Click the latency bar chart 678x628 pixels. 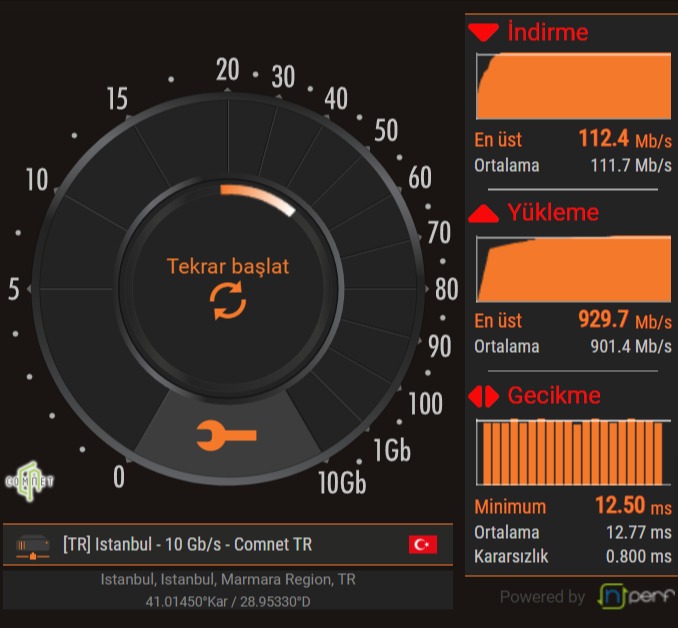pyautogui.click(x=573, y=452)
